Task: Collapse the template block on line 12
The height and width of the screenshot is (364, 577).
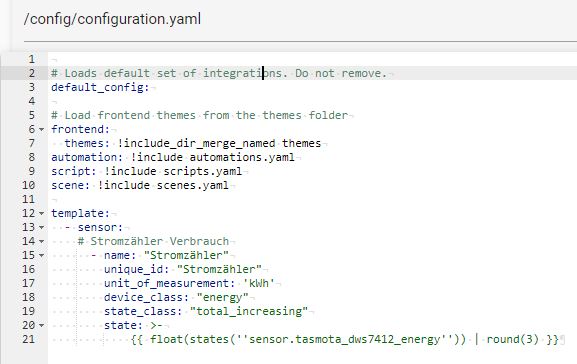Action: point(41,213)
